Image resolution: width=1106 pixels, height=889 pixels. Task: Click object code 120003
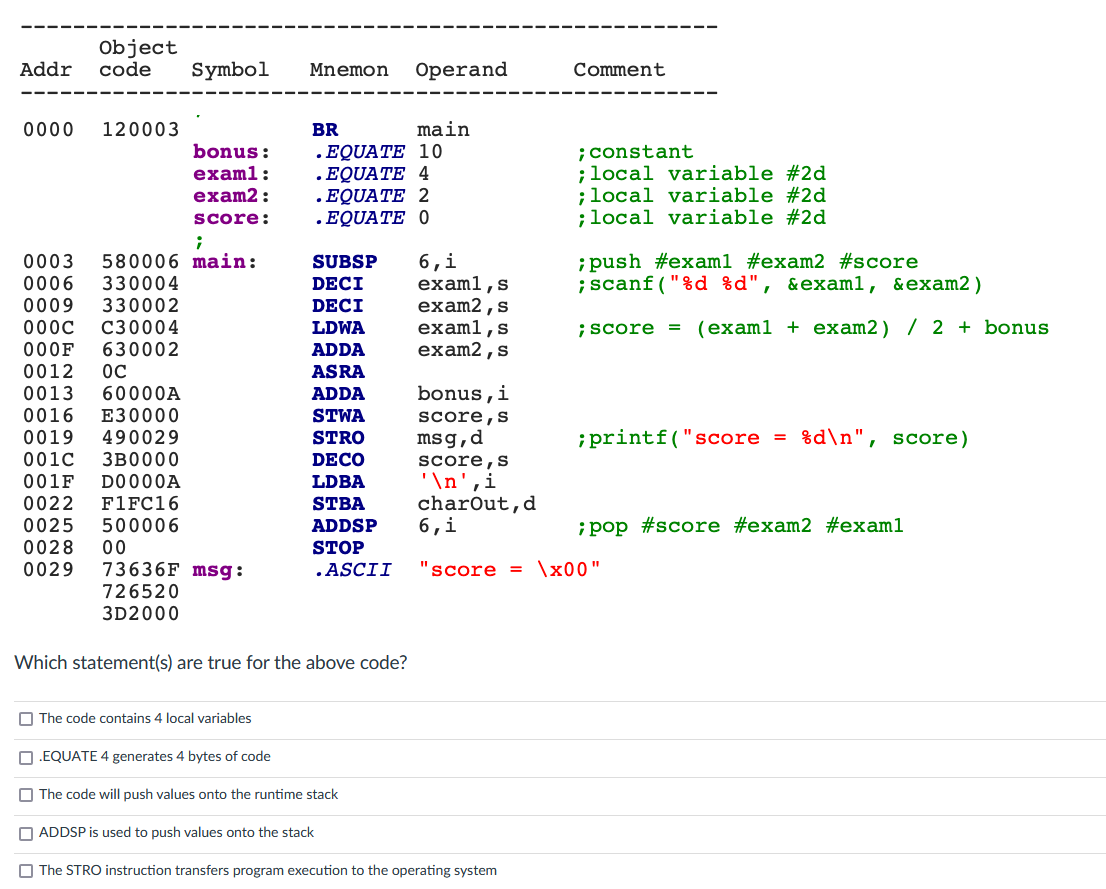tap(140, 130)
